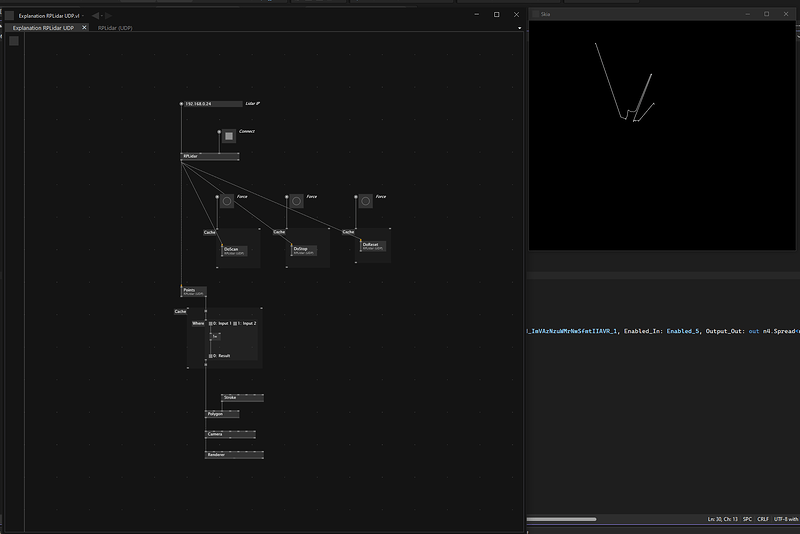Navigate back with left arrow in title bar
This screenshot has height=534, width=800.
tap(95, 16)
